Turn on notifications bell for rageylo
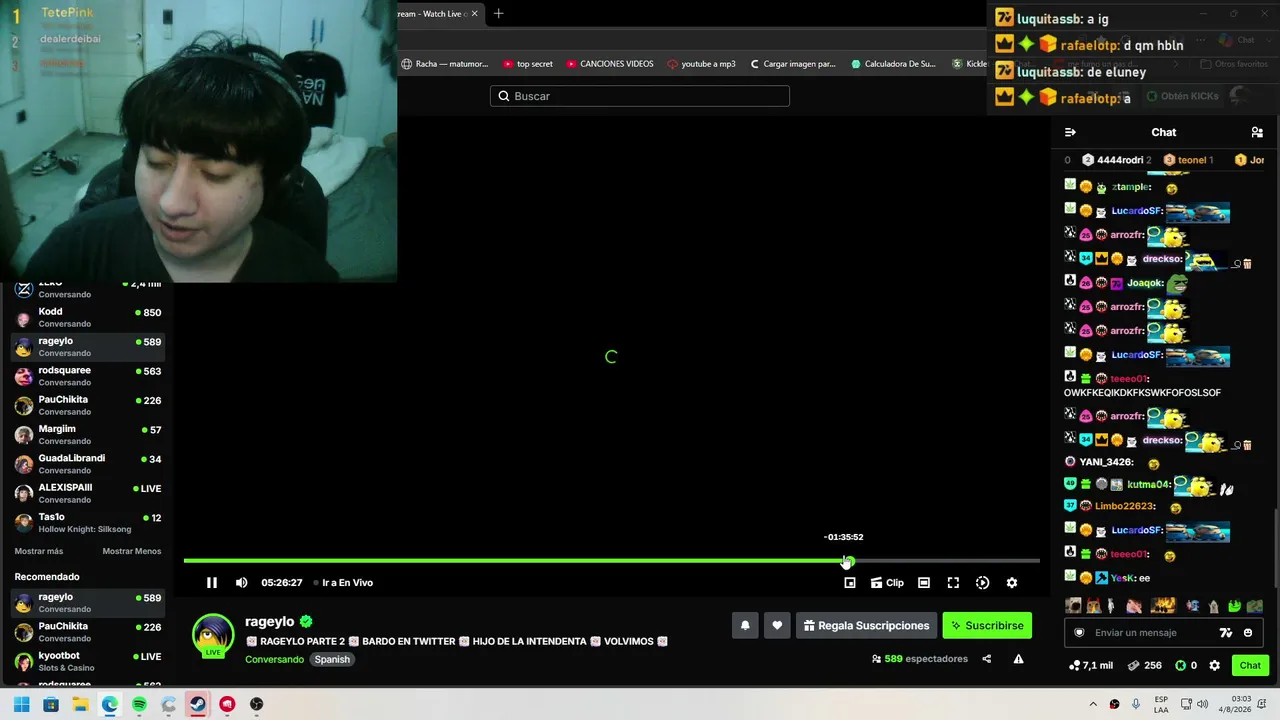 (x=745, y=626)
